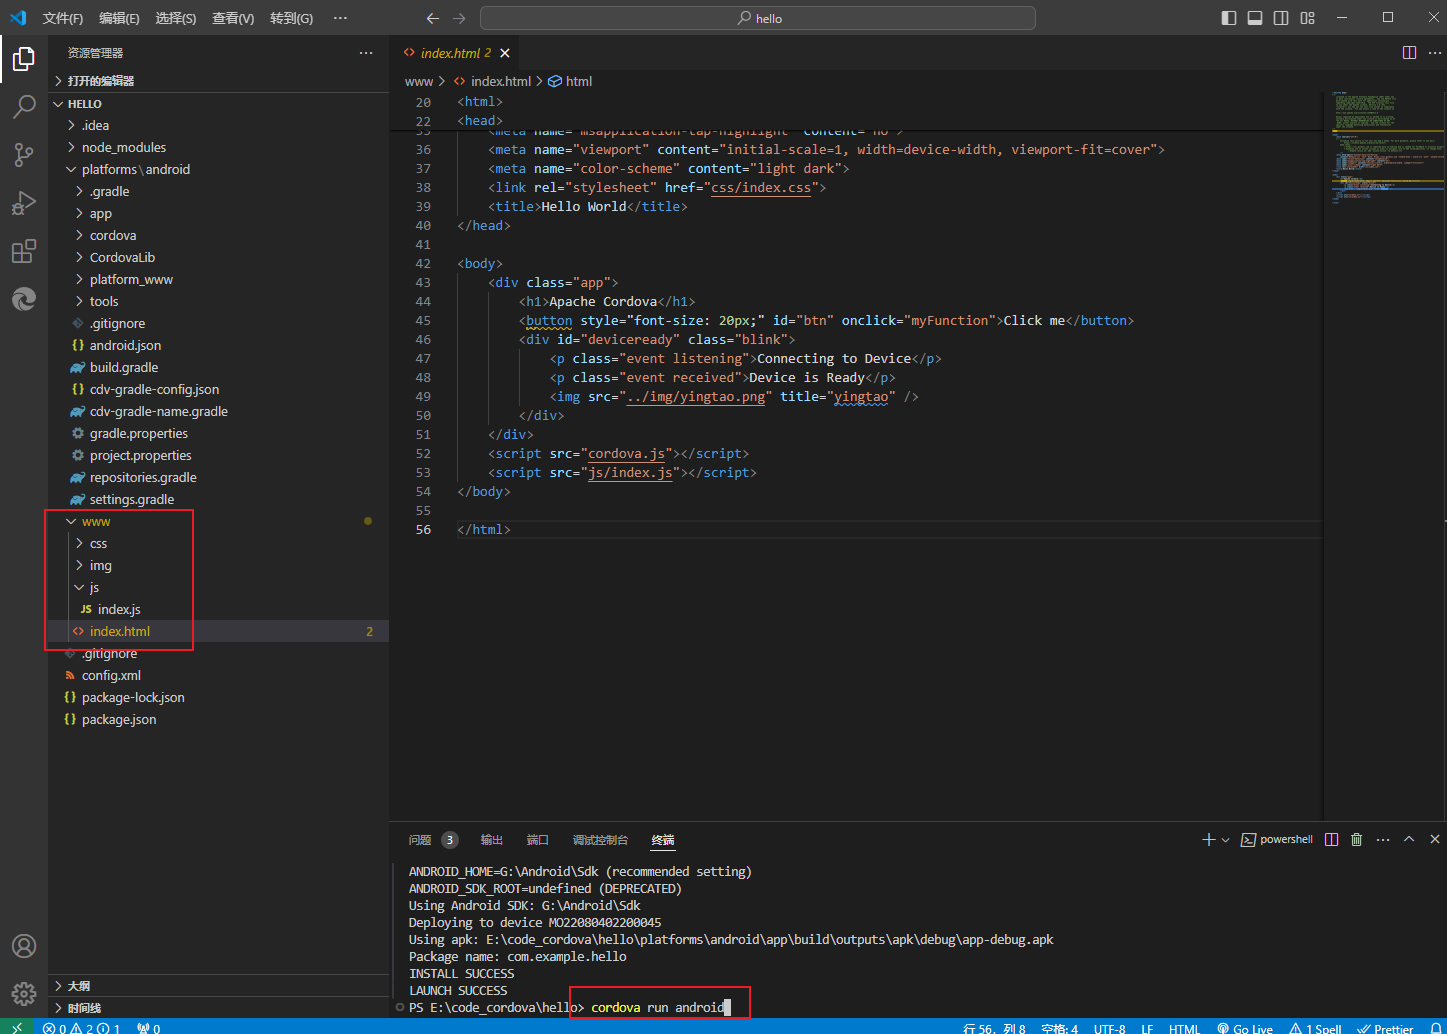
Task: Open the Edge browser tools icon
Action: 24,298
